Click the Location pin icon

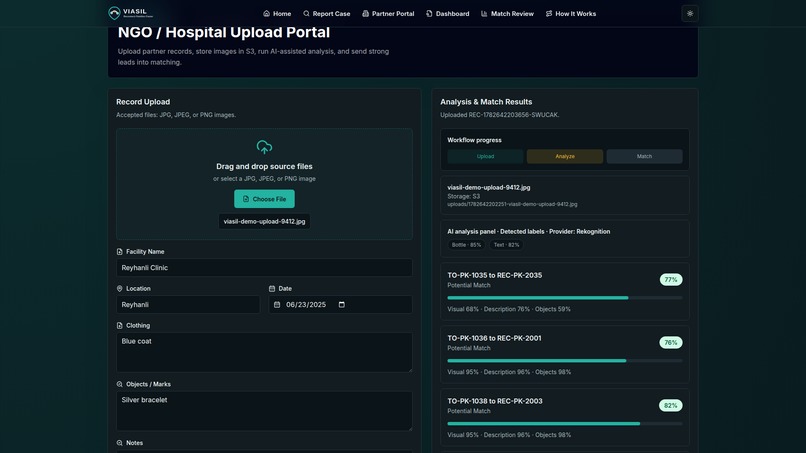[120, 289]
